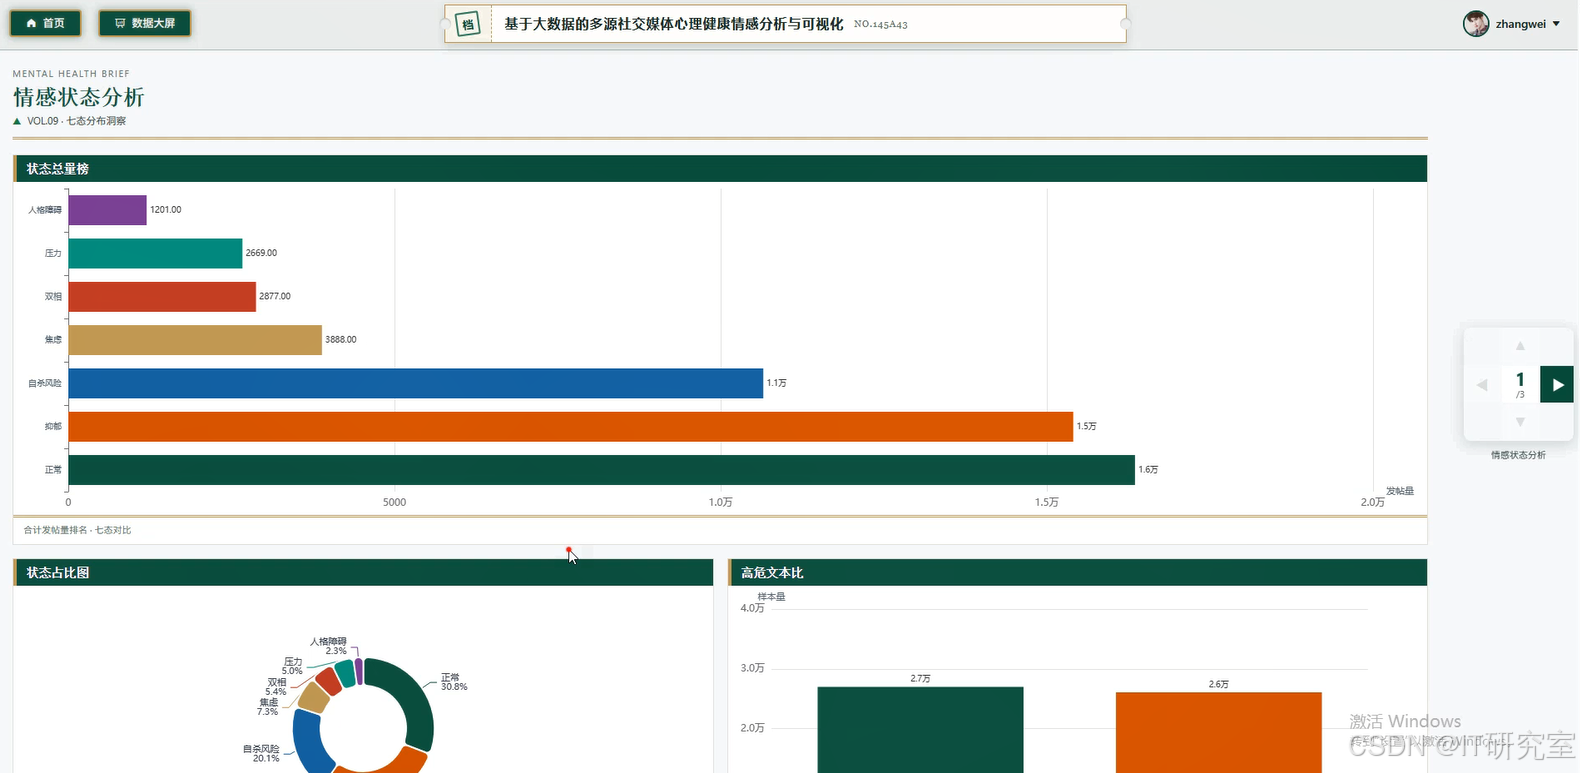Click the 状态占比图 panel header
The image size is (1580, 773).
click(363, 572)
